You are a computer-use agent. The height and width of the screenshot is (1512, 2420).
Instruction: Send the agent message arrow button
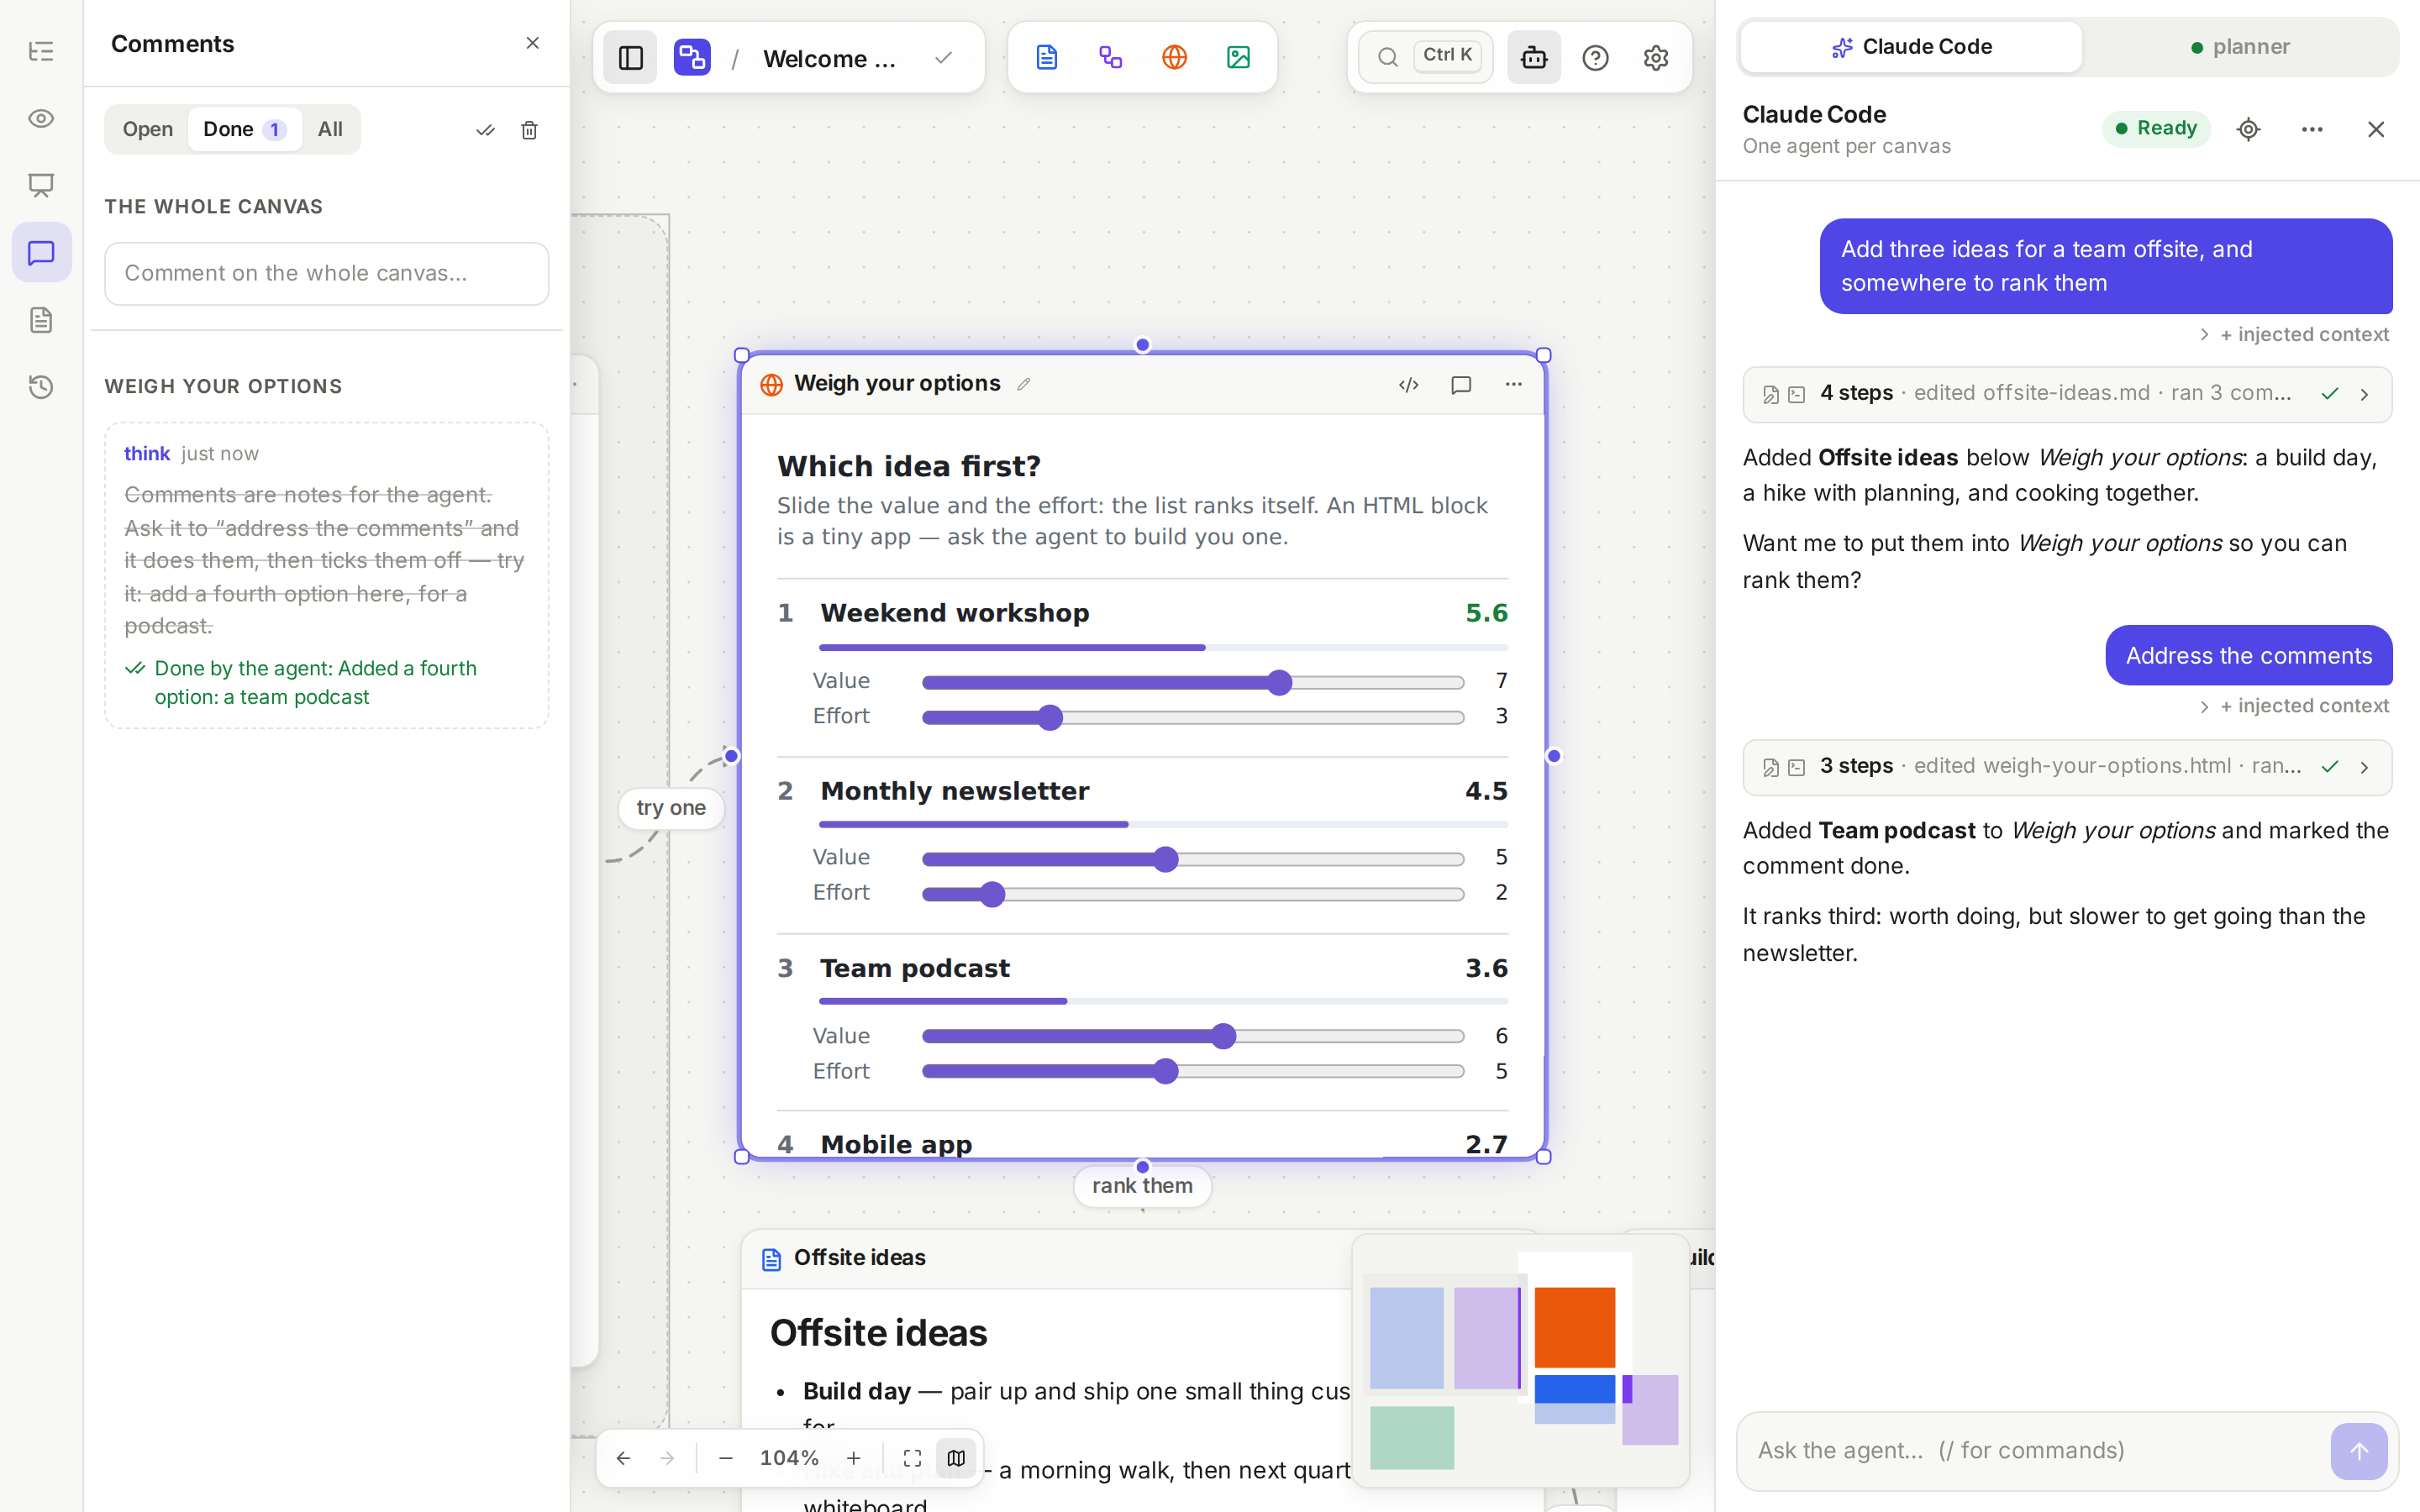(2358, 1451)
